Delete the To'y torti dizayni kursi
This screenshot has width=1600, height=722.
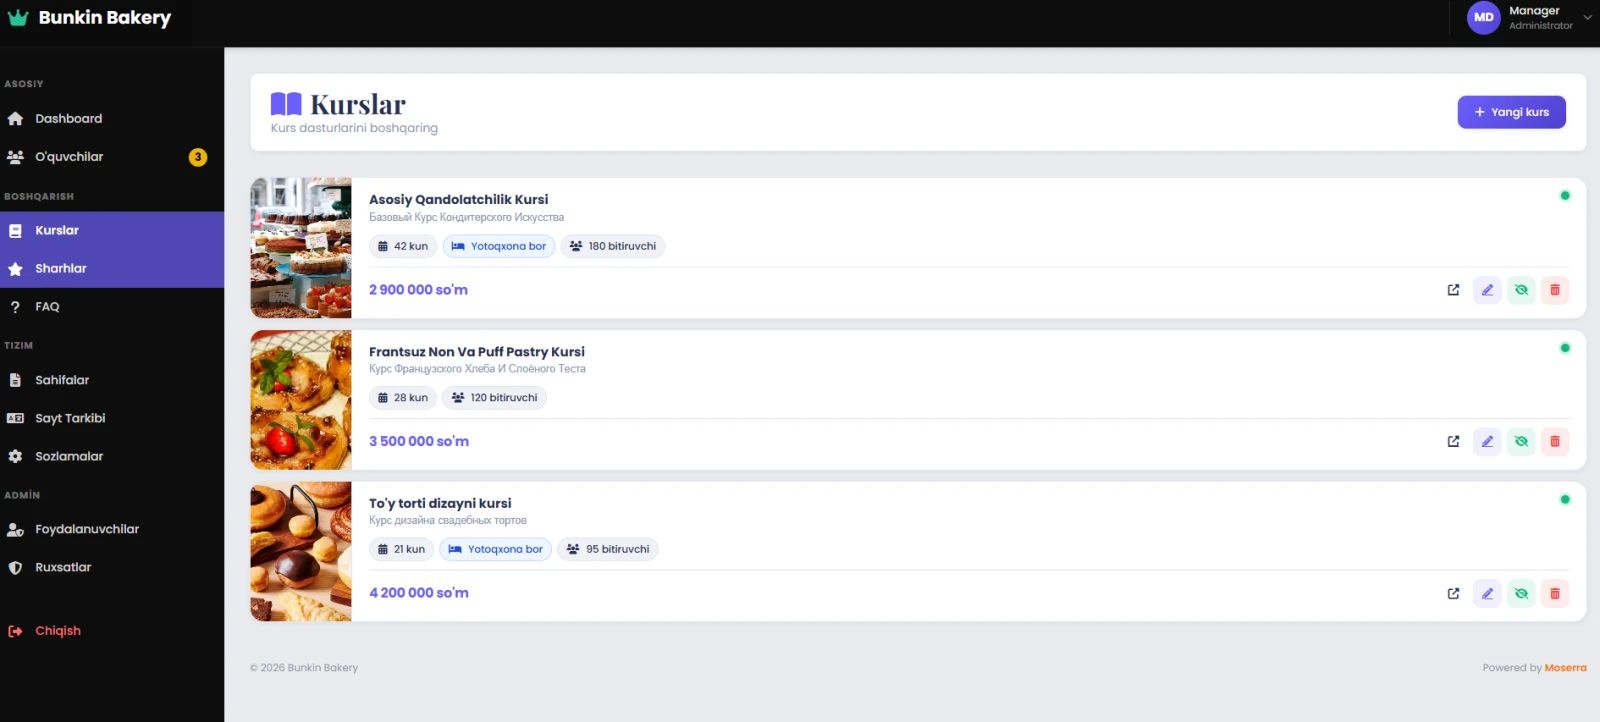[x=1554, y=593]
